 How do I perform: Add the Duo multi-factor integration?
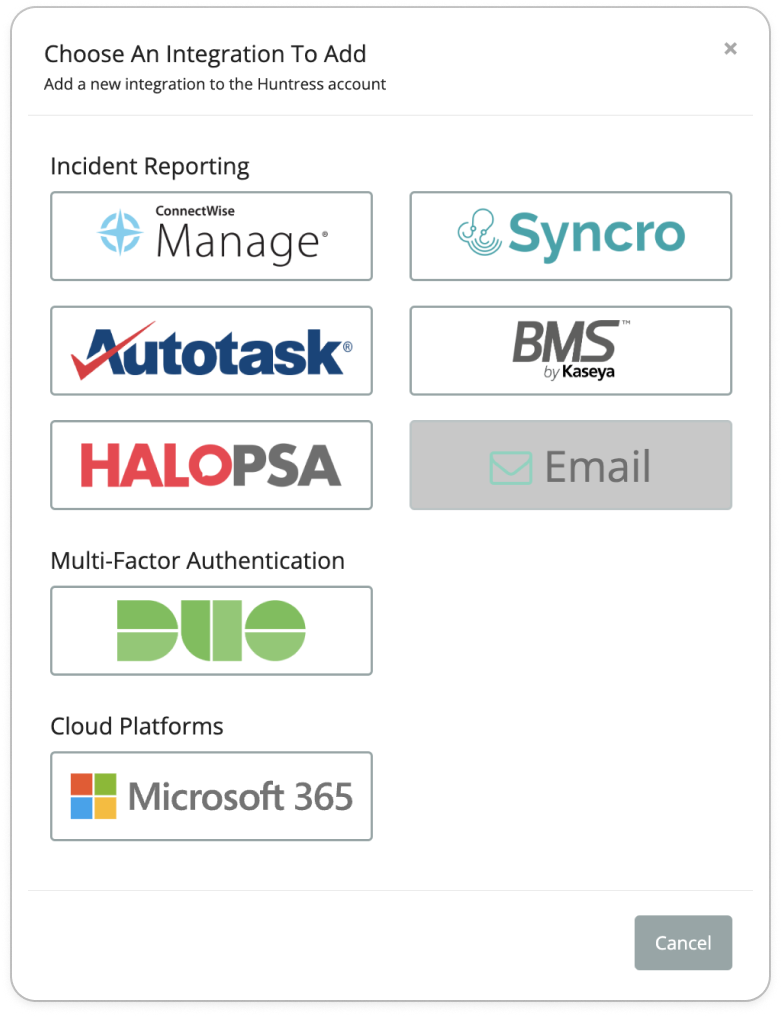[211, 630]
